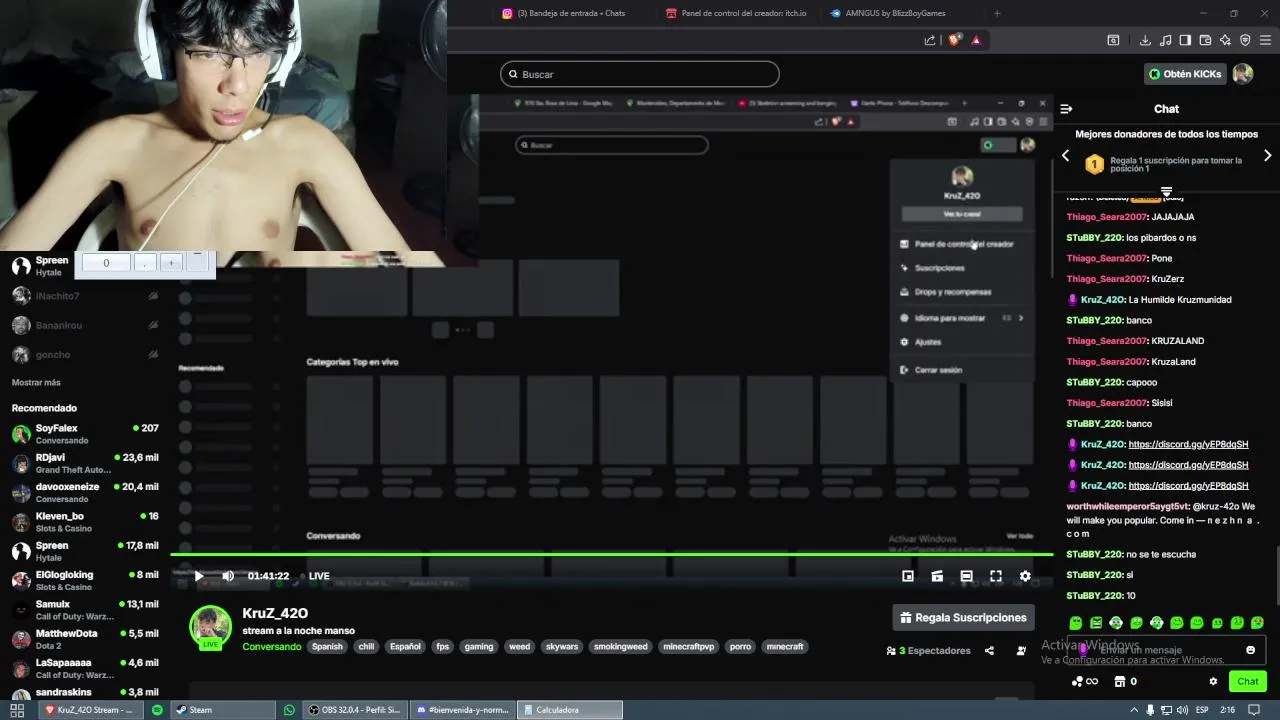Click the Conversando category link
The height and width of the screenshot is (720, 1280).
[271, 647]
